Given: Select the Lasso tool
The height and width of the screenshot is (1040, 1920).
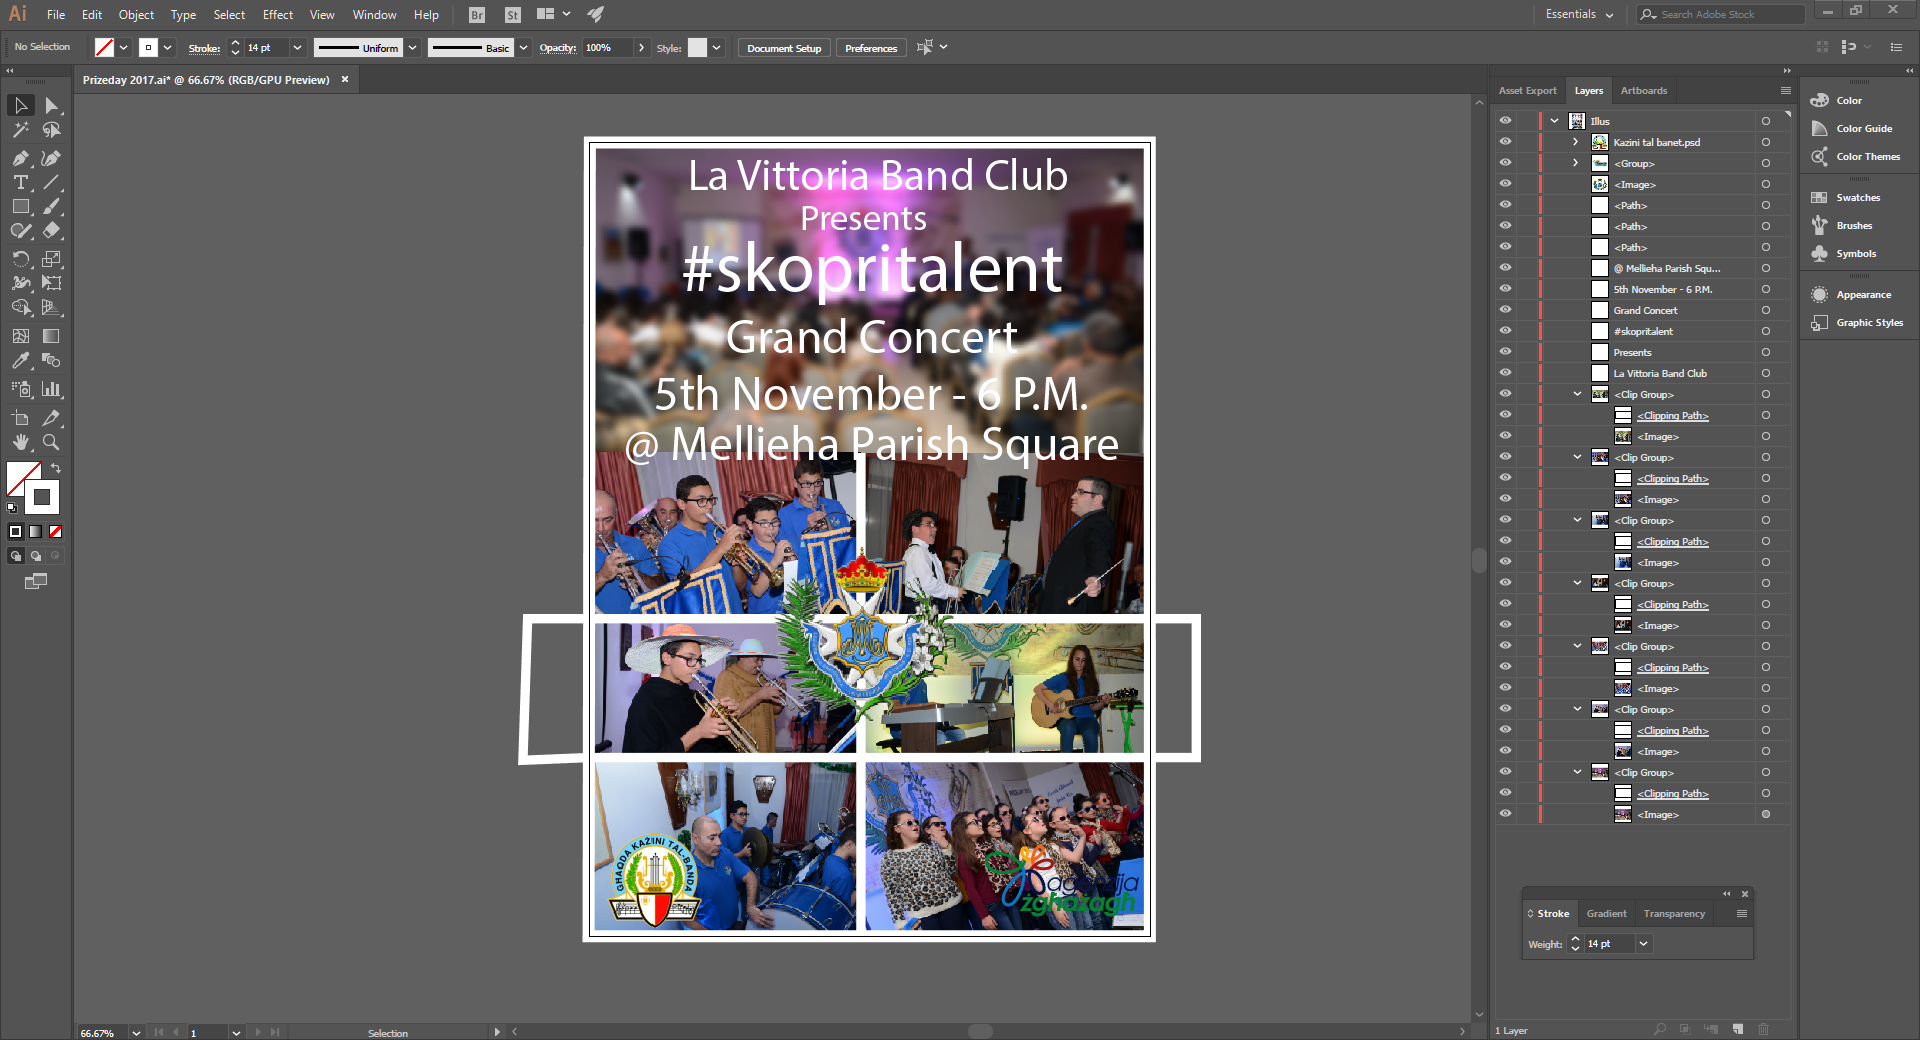Looking at the screenshot, I should [51, 130].
